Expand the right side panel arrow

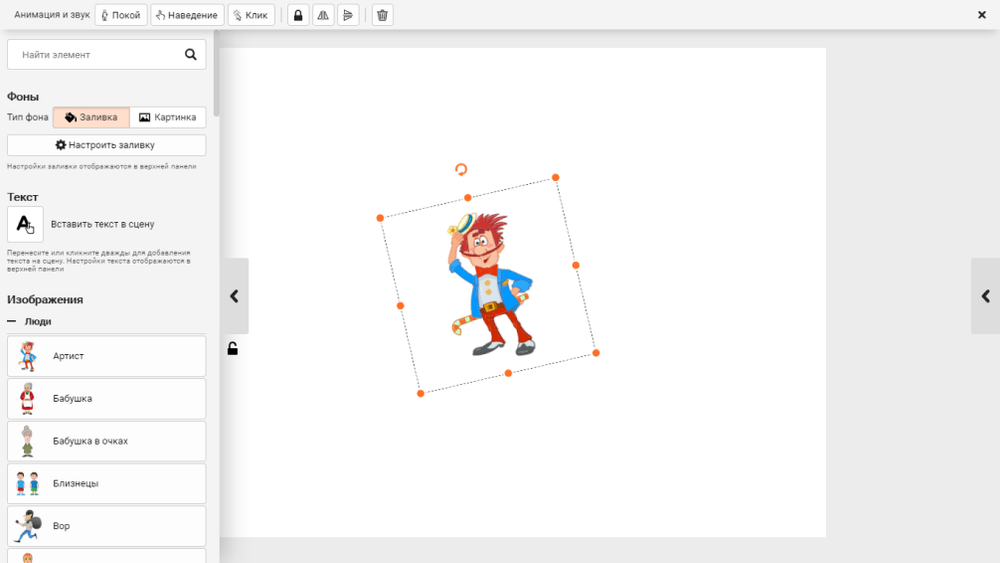(x=985, y=296)
